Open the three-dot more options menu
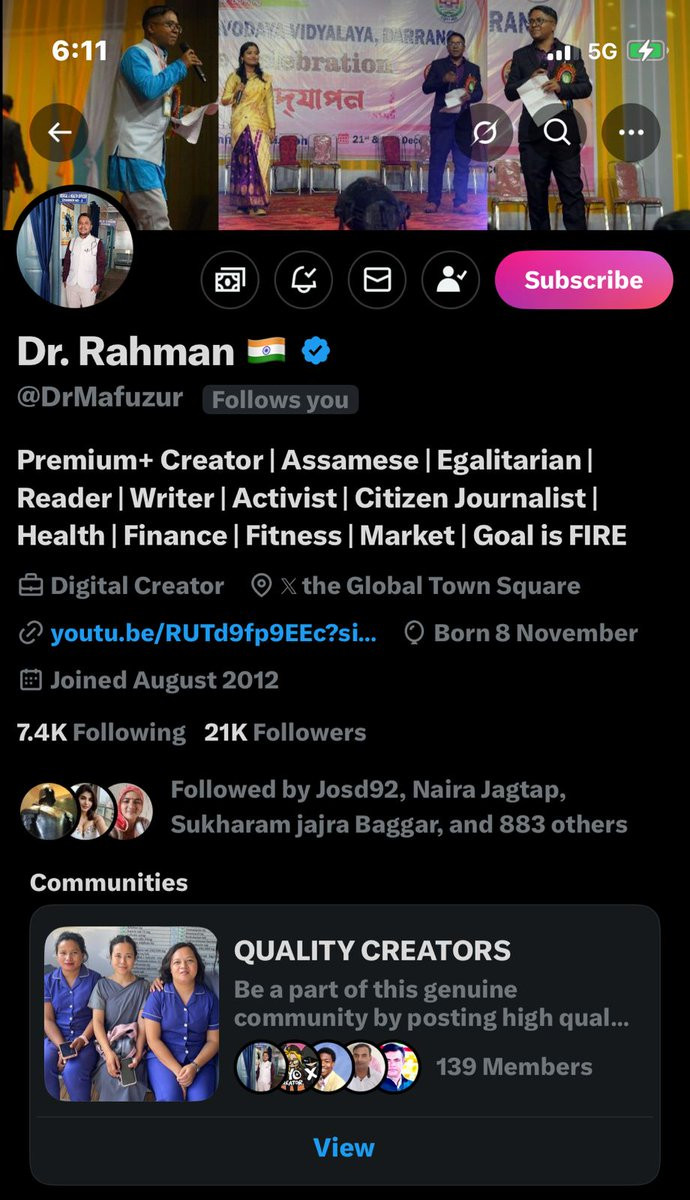The image size is (690, 1200). coord(631,132)
